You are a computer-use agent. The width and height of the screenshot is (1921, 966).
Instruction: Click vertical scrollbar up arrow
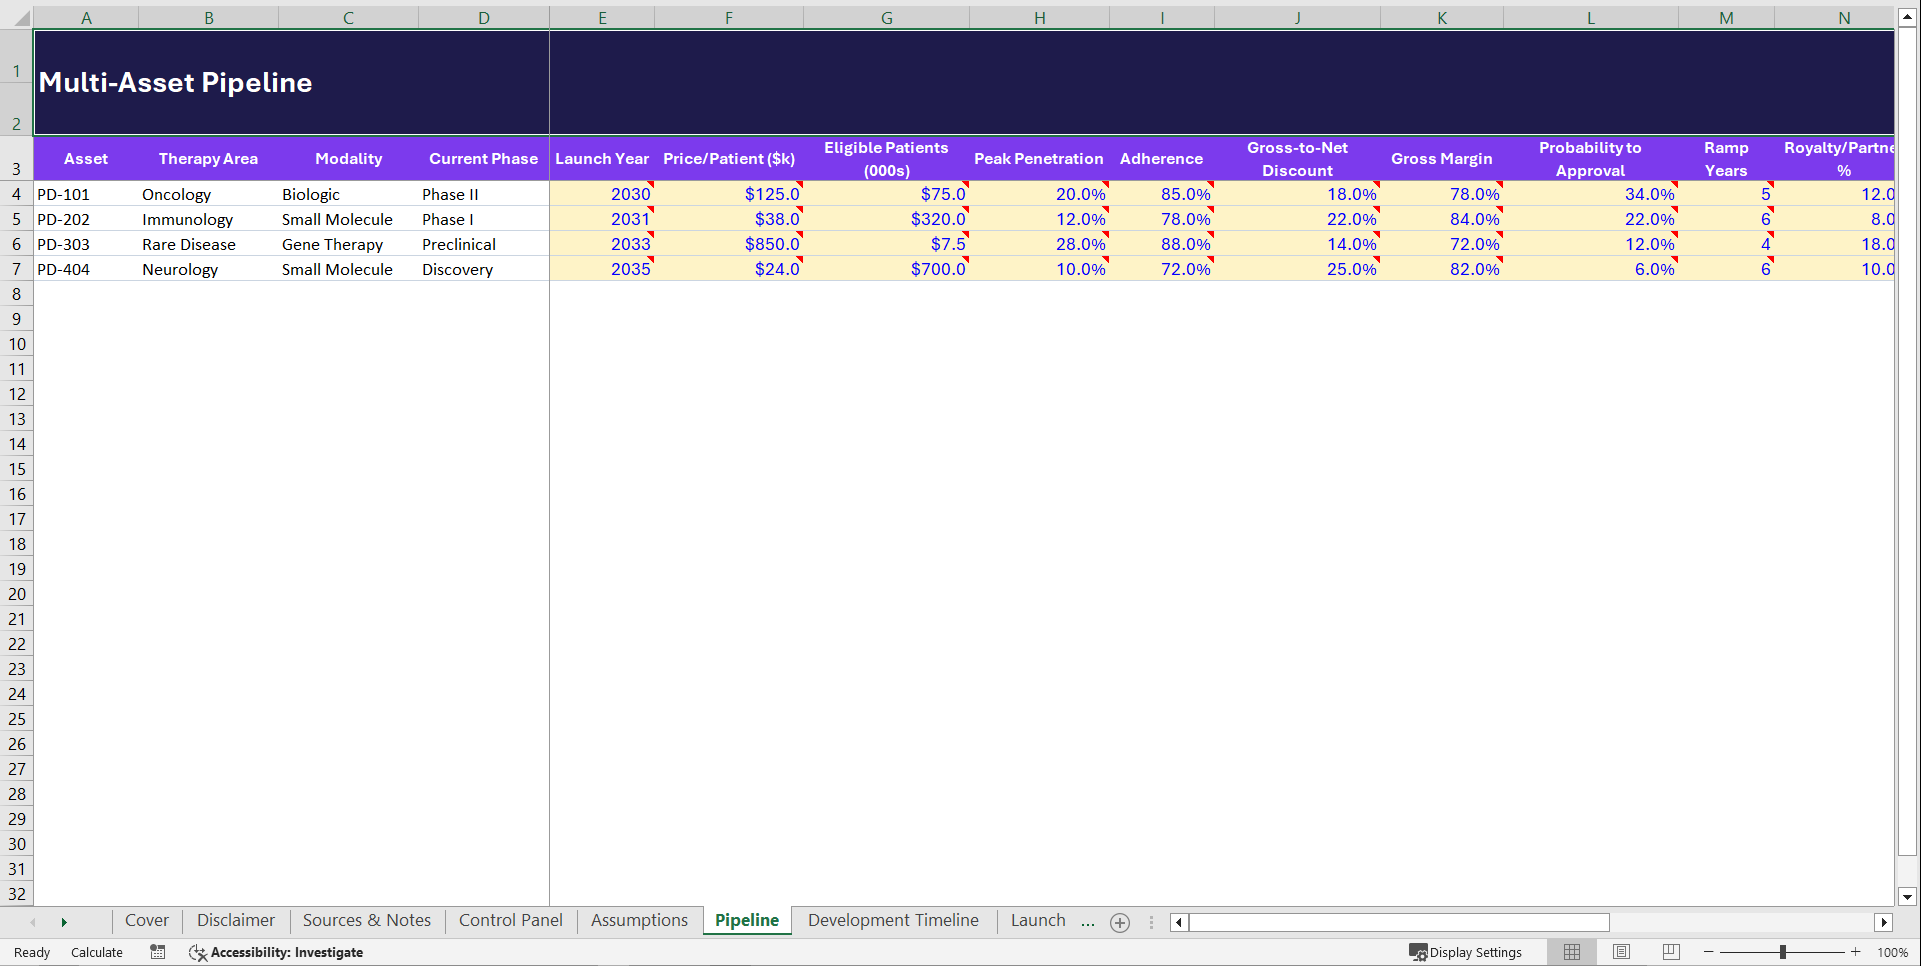point(1907,17)
